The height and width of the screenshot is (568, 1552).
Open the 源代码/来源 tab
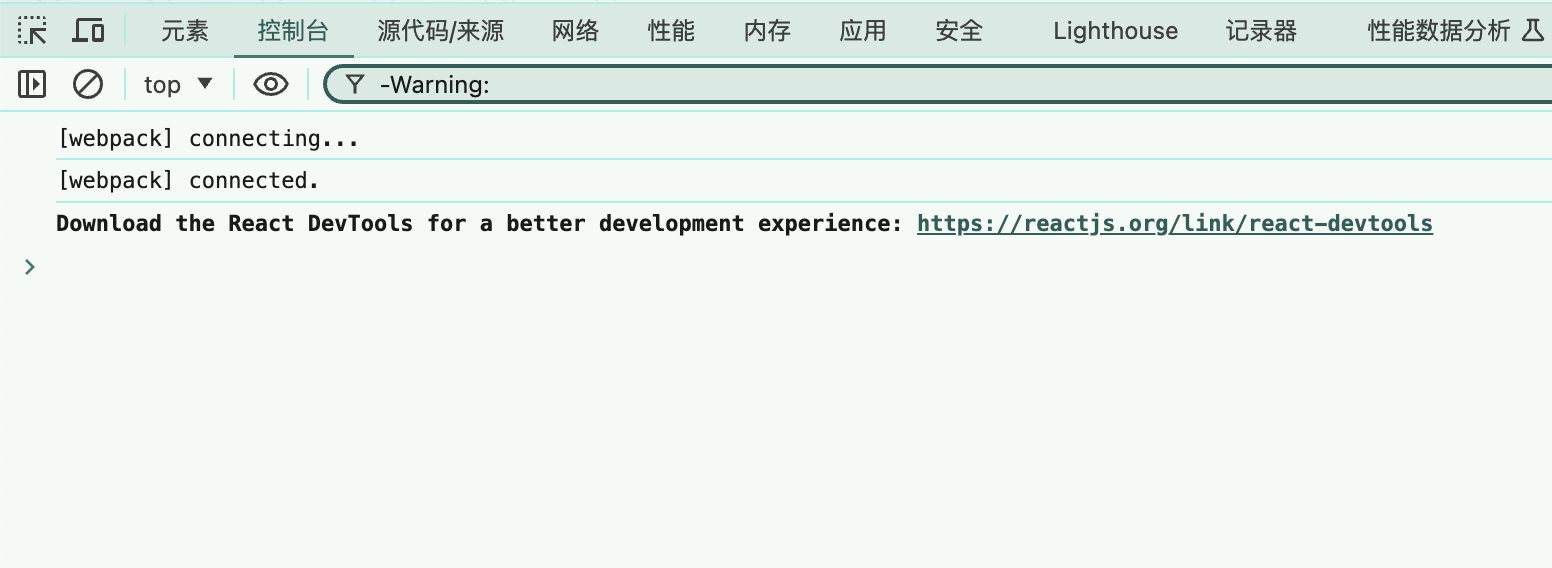440,31
